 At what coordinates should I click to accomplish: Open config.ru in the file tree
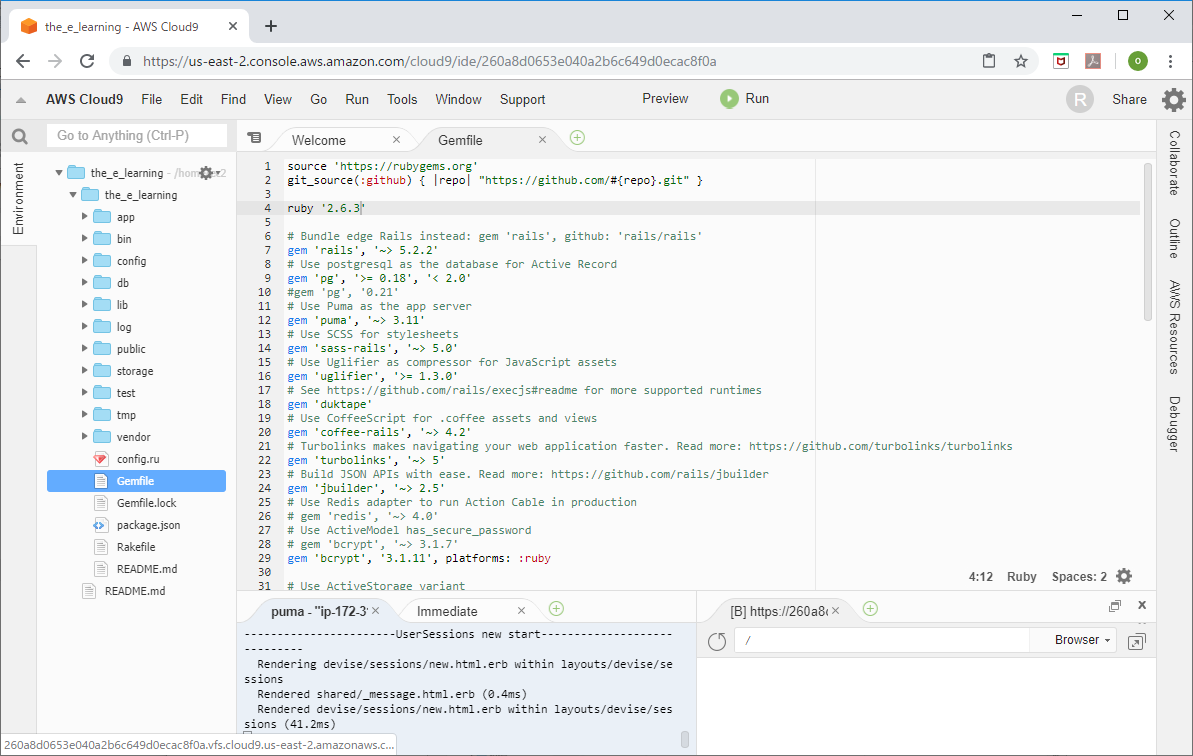pyautogui.click(x=138, y=459)
